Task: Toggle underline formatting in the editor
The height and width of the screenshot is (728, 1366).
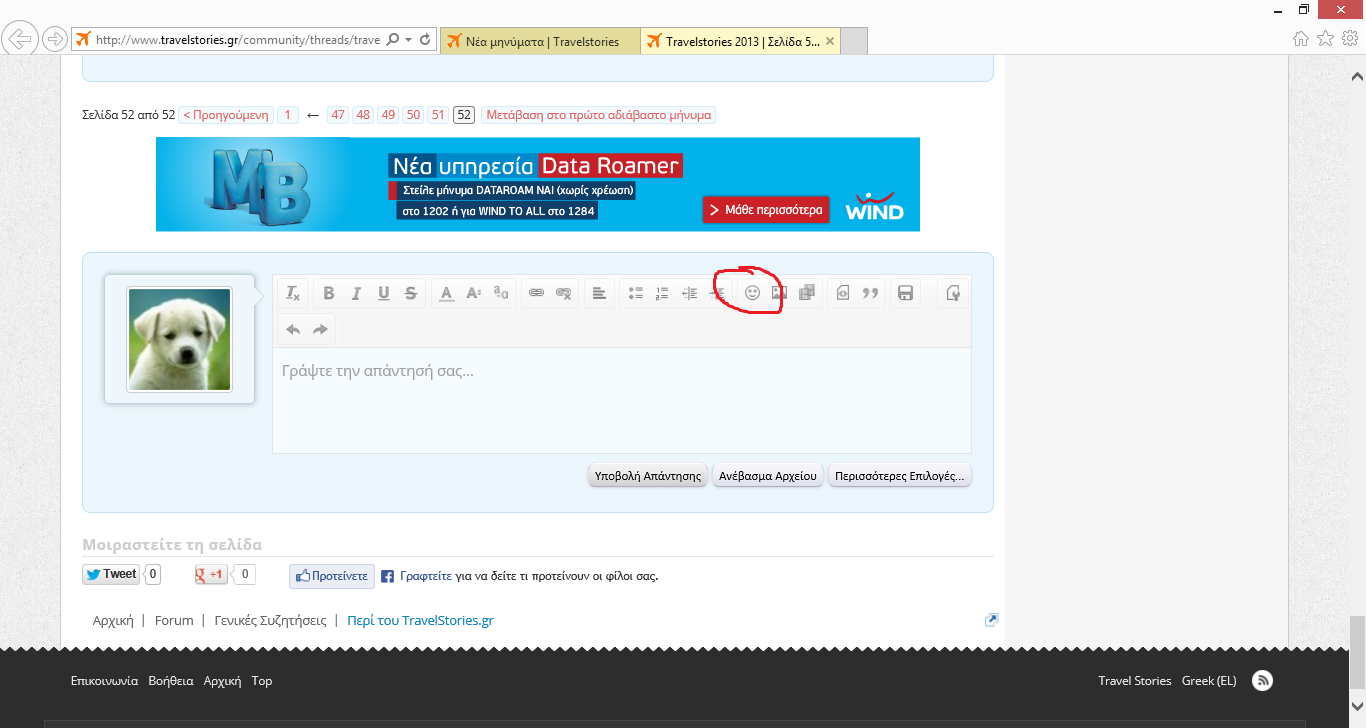Action: (383, 293)
